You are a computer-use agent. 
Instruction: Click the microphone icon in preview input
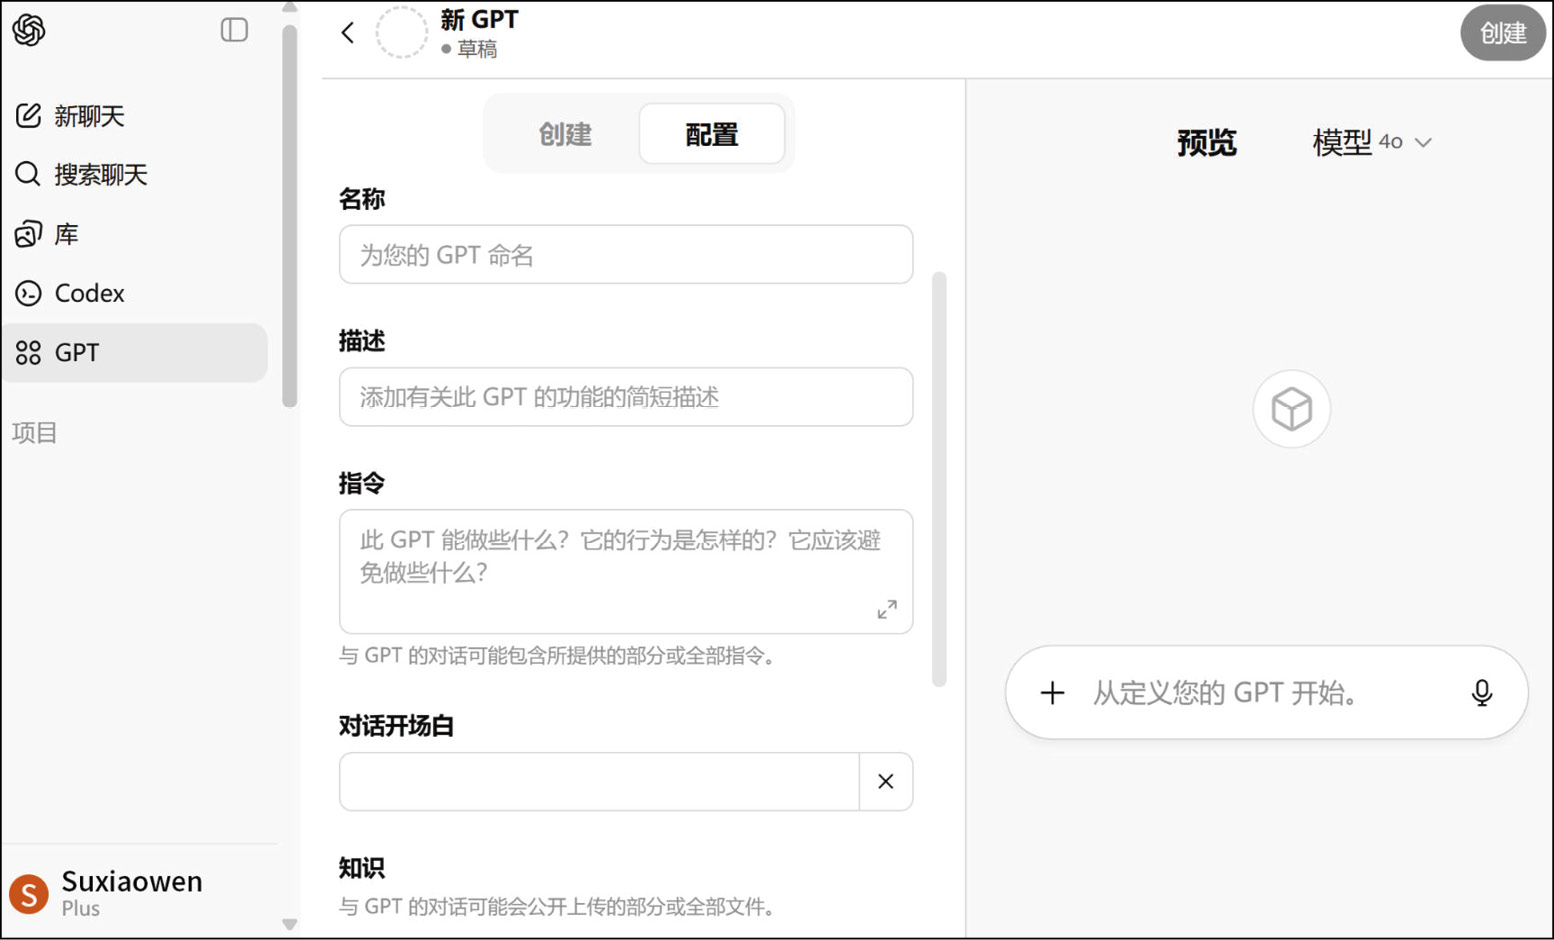click(1481, 693)
